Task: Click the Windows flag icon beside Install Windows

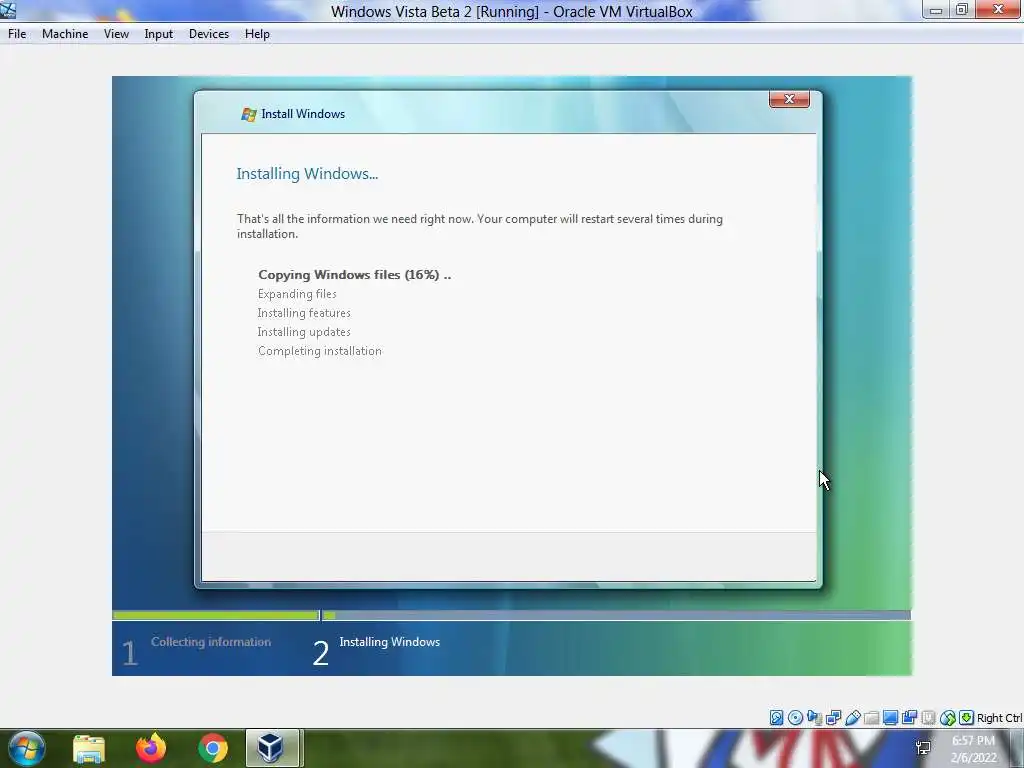Action: (x=248, y=114)
